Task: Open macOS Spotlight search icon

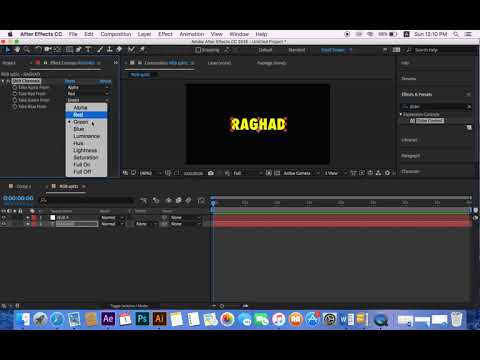Action: (456, 34)
